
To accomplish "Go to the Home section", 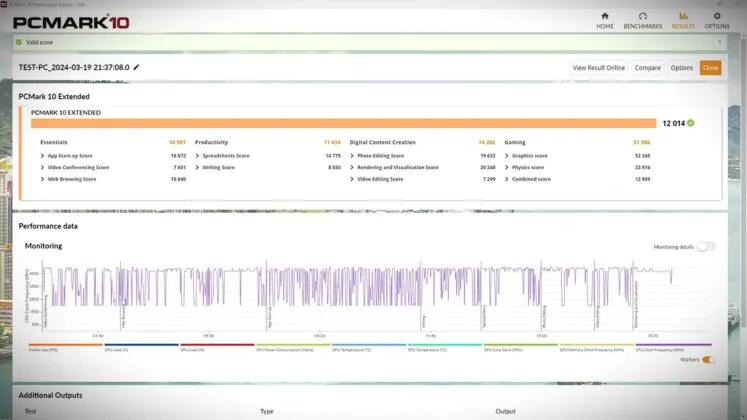I will click(x=605, y=20).
